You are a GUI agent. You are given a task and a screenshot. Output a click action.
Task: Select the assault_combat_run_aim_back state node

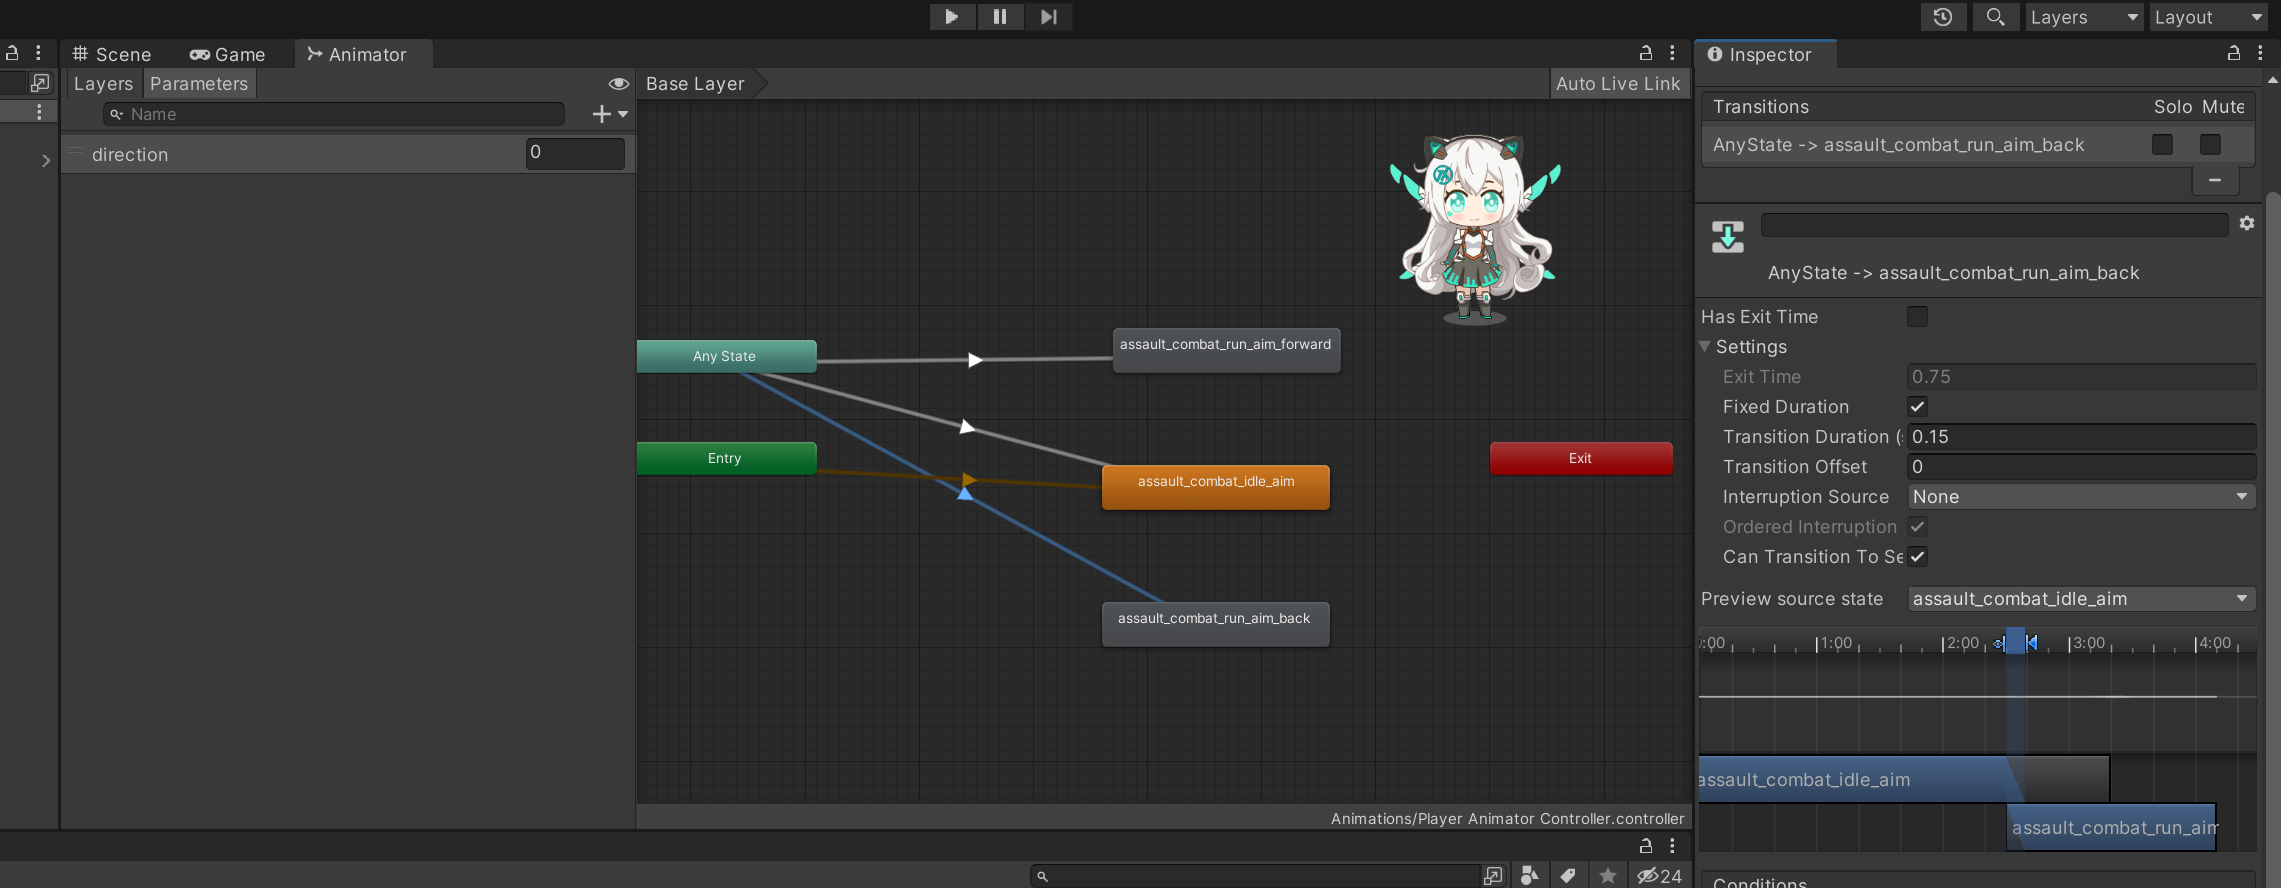pyautogui.click(x=1216, y=624)
